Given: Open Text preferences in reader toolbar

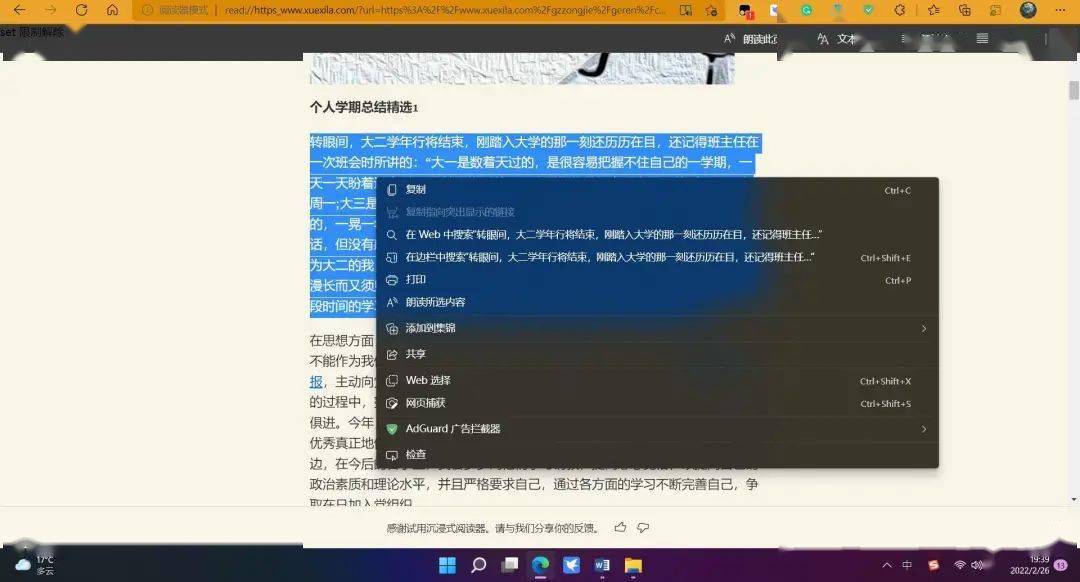Looking at the screenshot, I should (x=835, y=39).
